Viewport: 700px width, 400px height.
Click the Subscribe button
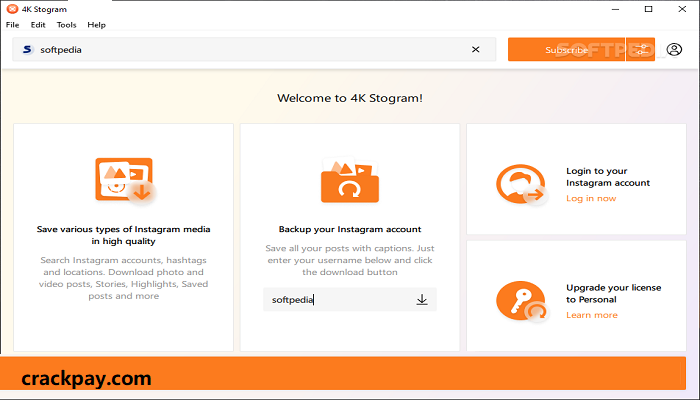click(x=567, y=50)
